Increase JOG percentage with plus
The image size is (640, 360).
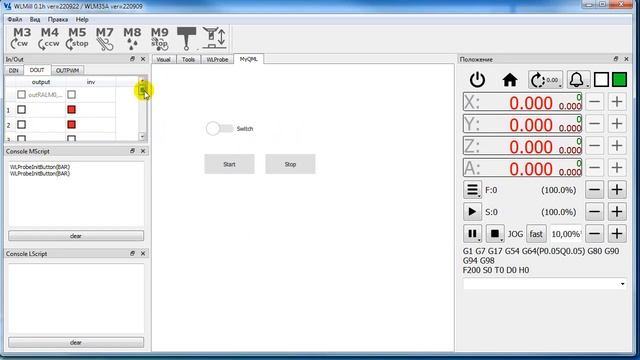point(617,234)
